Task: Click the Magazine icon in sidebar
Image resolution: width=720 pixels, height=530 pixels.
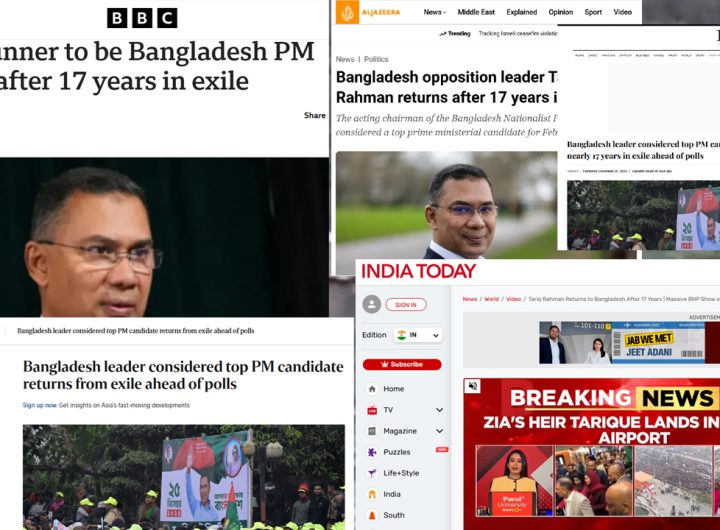Action: [372, 431]
